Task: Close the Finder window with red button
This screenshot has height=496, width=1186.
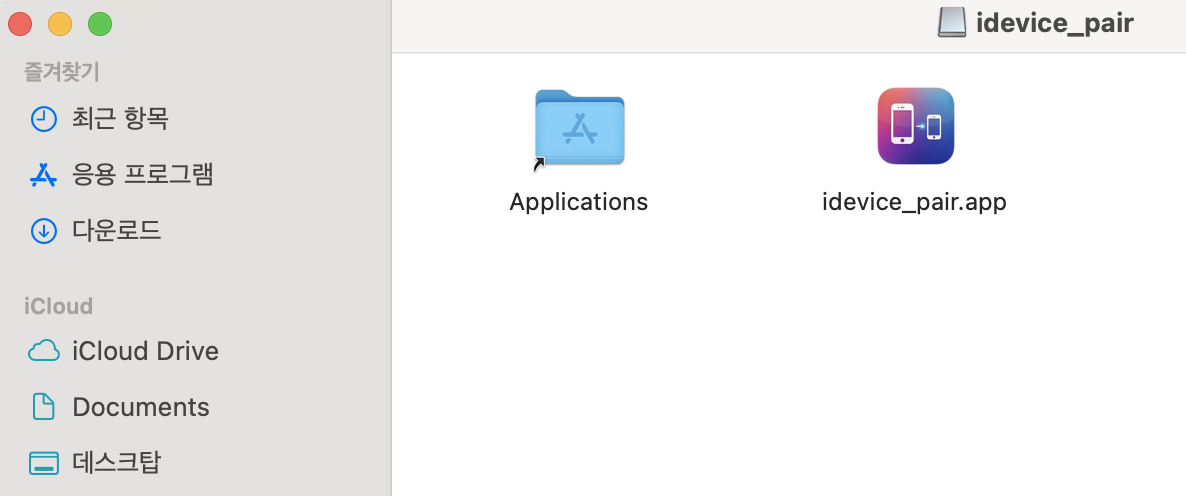Action: coord(20,24)
